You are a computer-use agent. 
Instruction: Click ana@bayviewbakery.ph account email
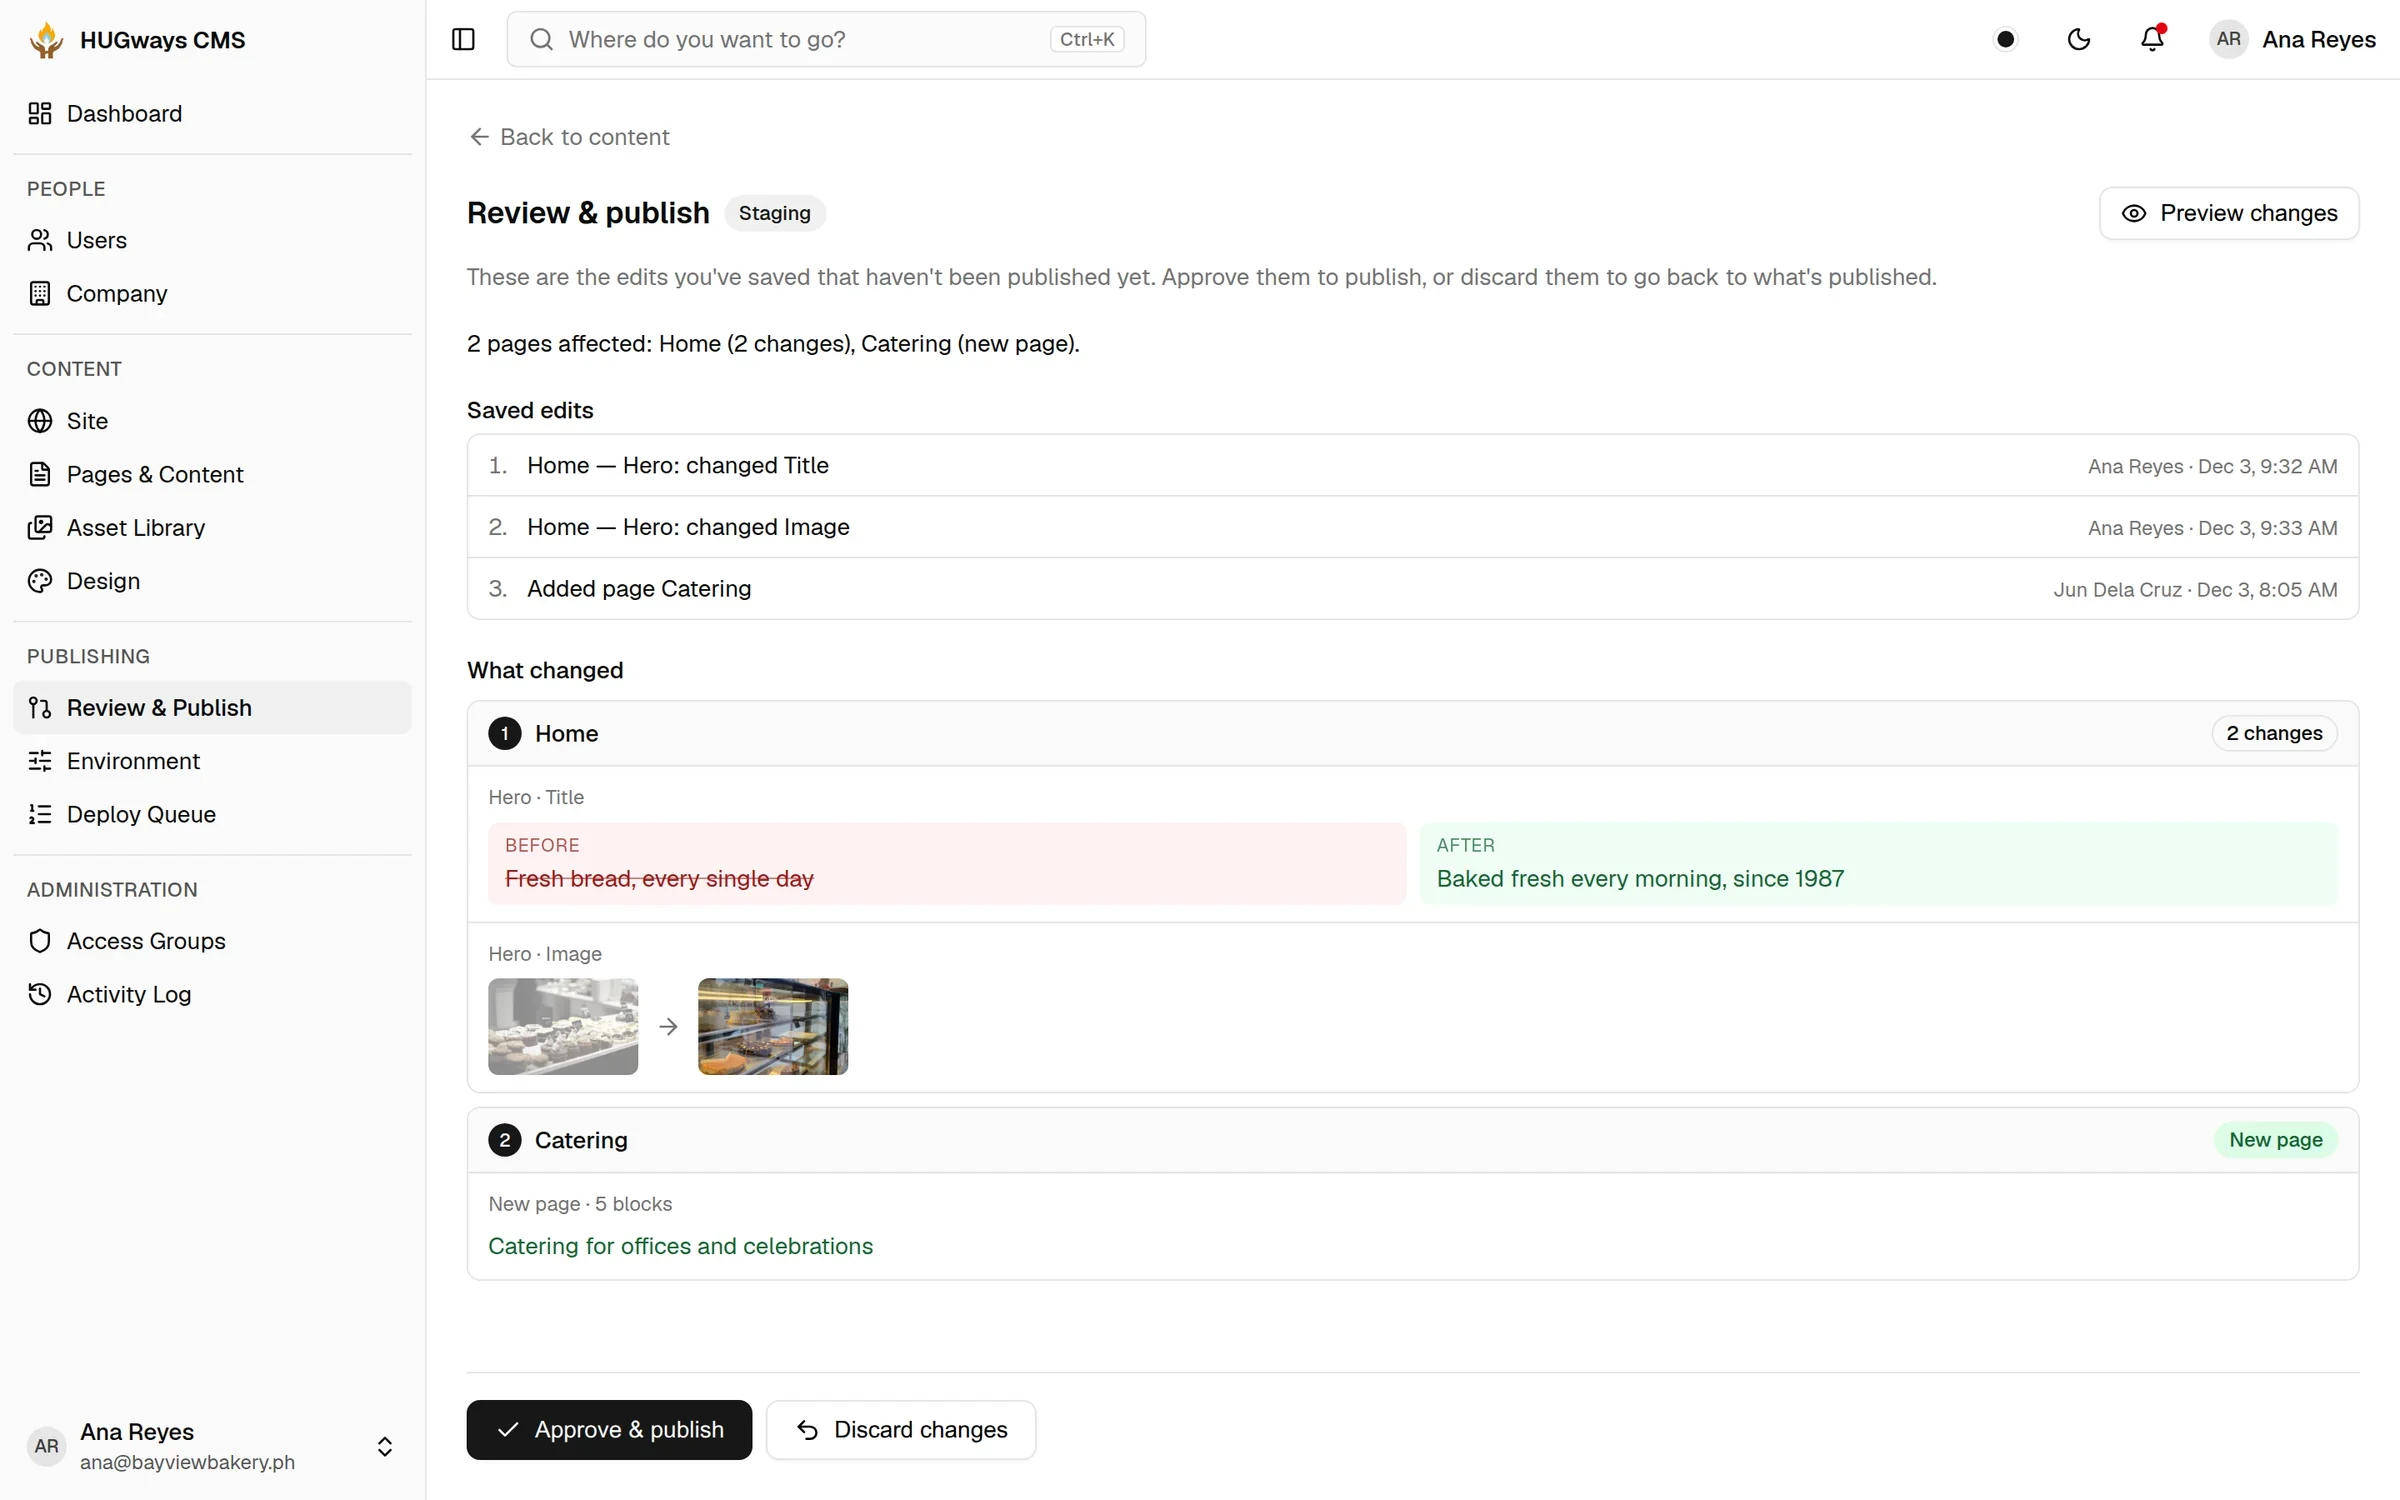pos(187,1462)
